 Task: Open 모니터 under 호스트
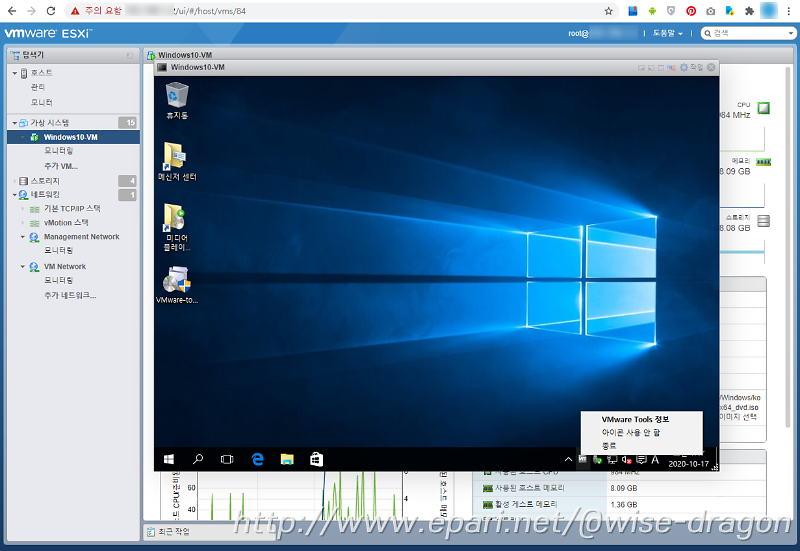pyautogui.click(x=41, y=102)
